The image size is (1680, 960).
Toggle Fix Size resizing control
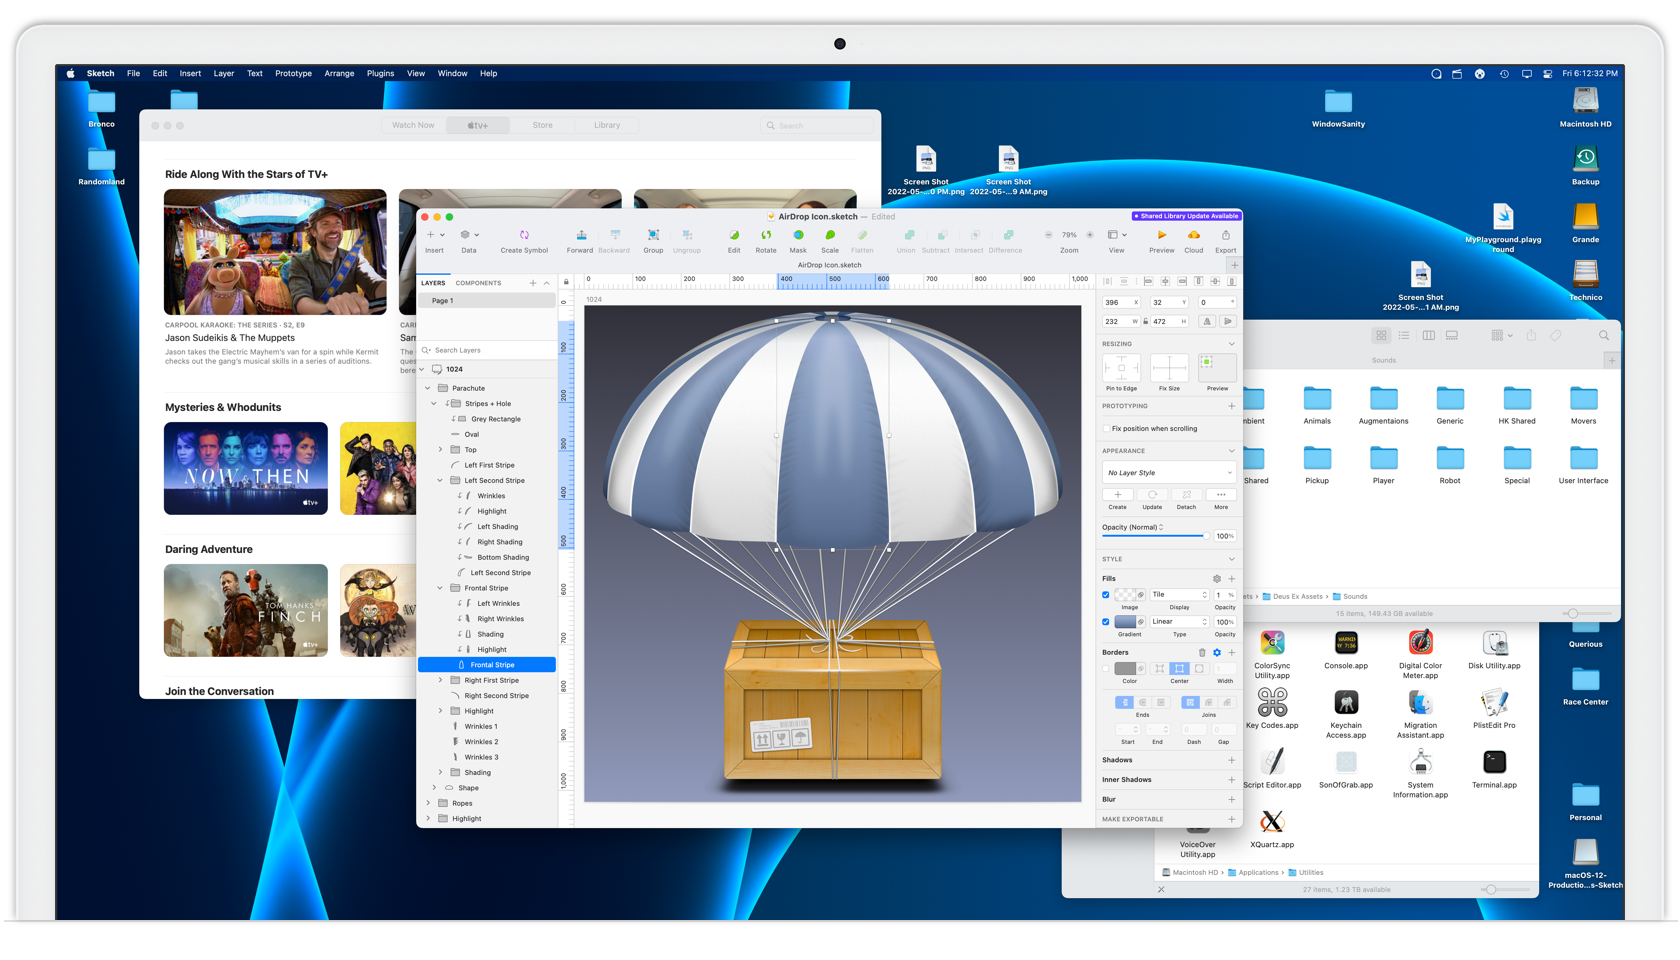coord(1169,367)
